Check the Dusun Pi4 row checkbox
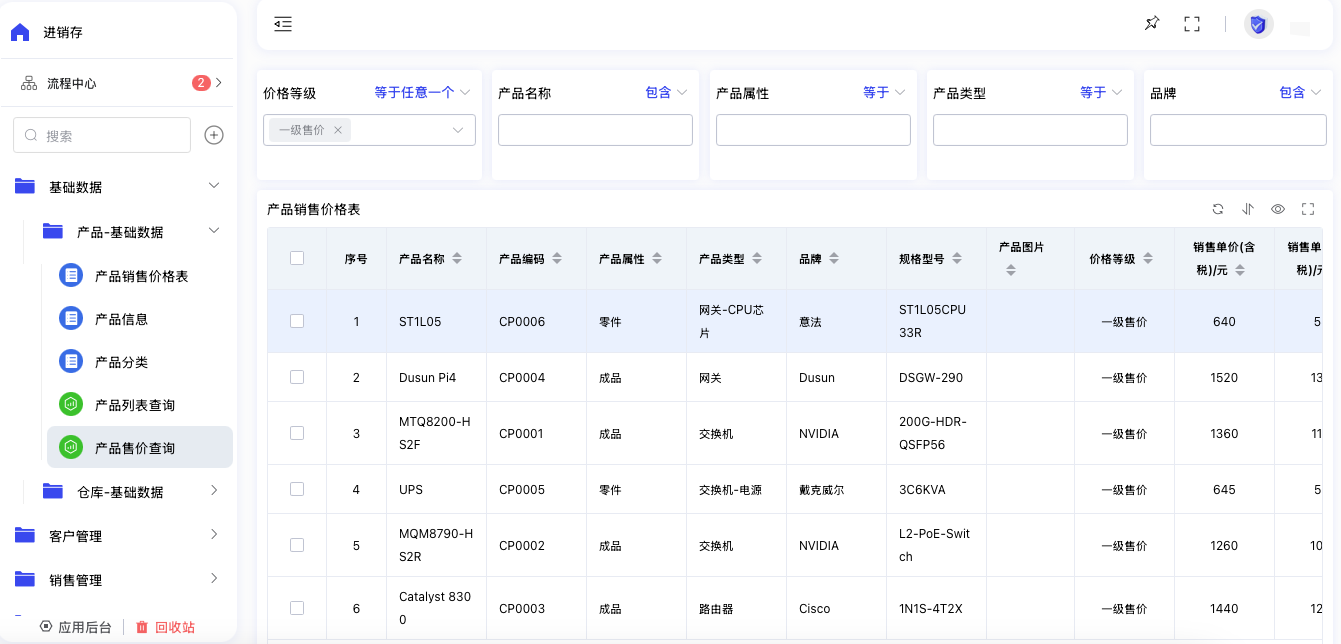 297,377
